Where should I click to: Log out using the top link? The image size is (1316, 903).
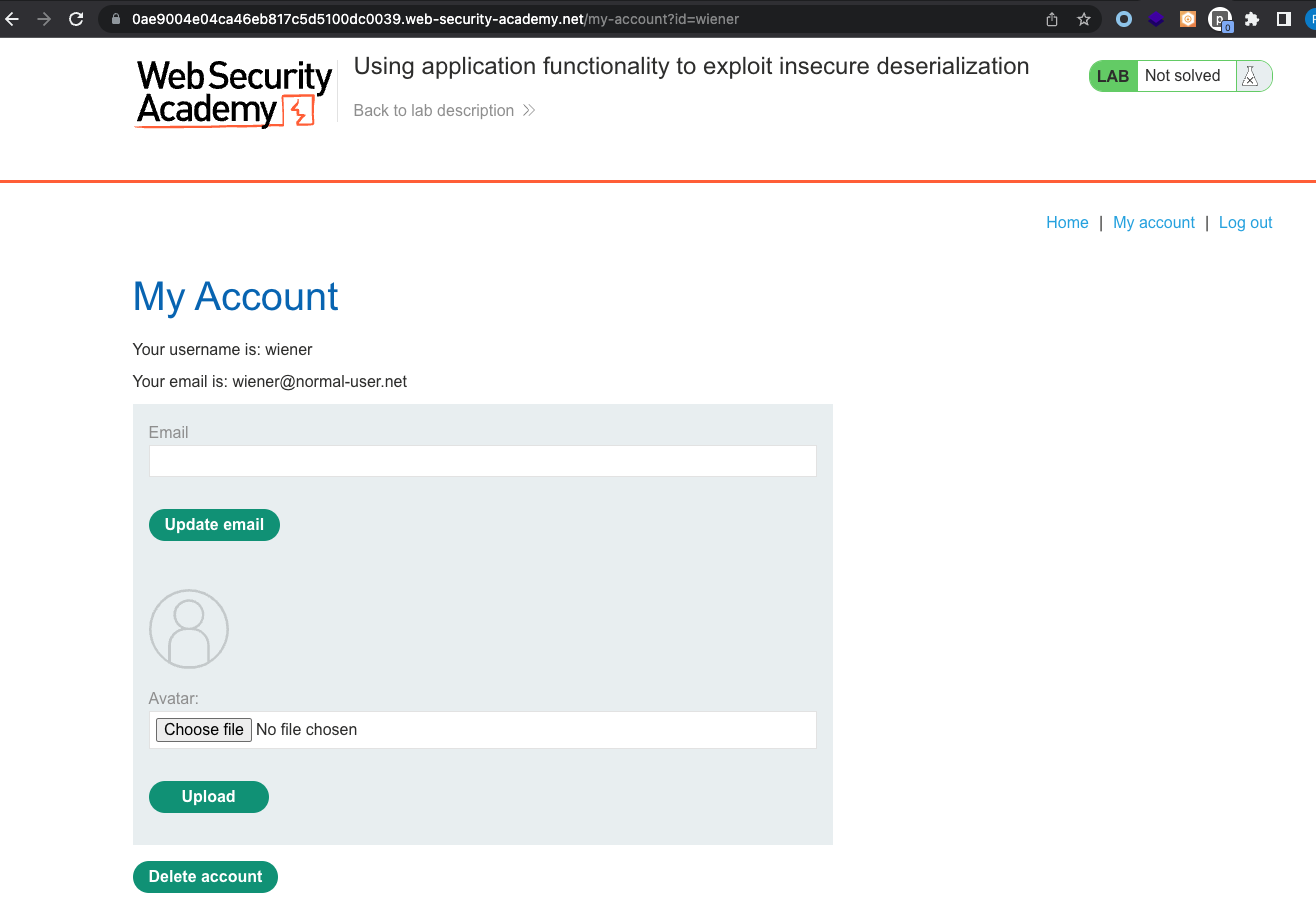point(1246,223)
